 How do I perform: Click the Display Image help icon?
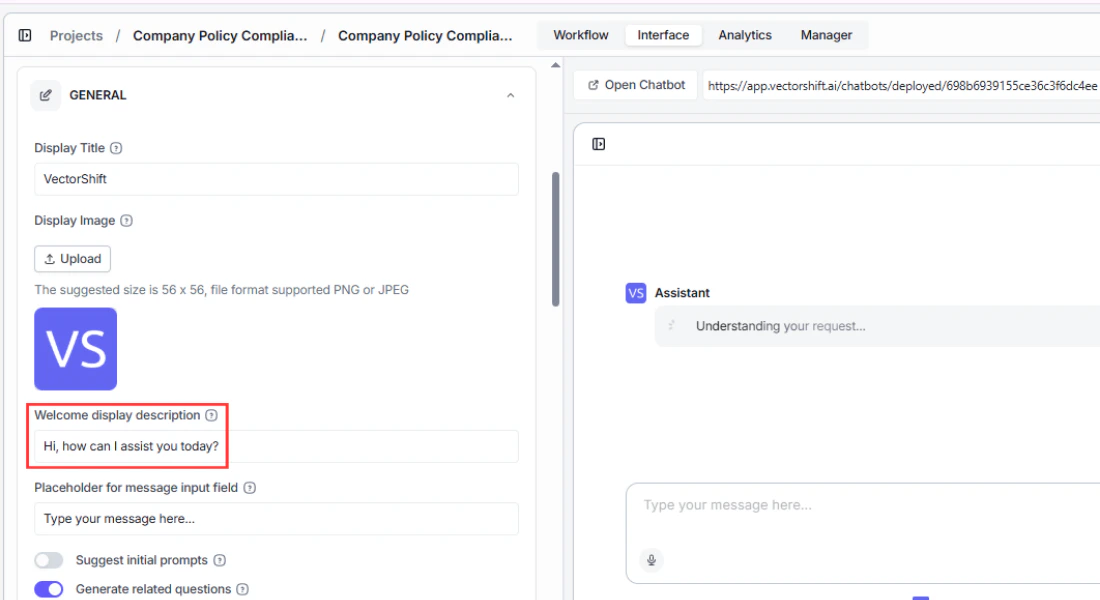tap(127, 221)
